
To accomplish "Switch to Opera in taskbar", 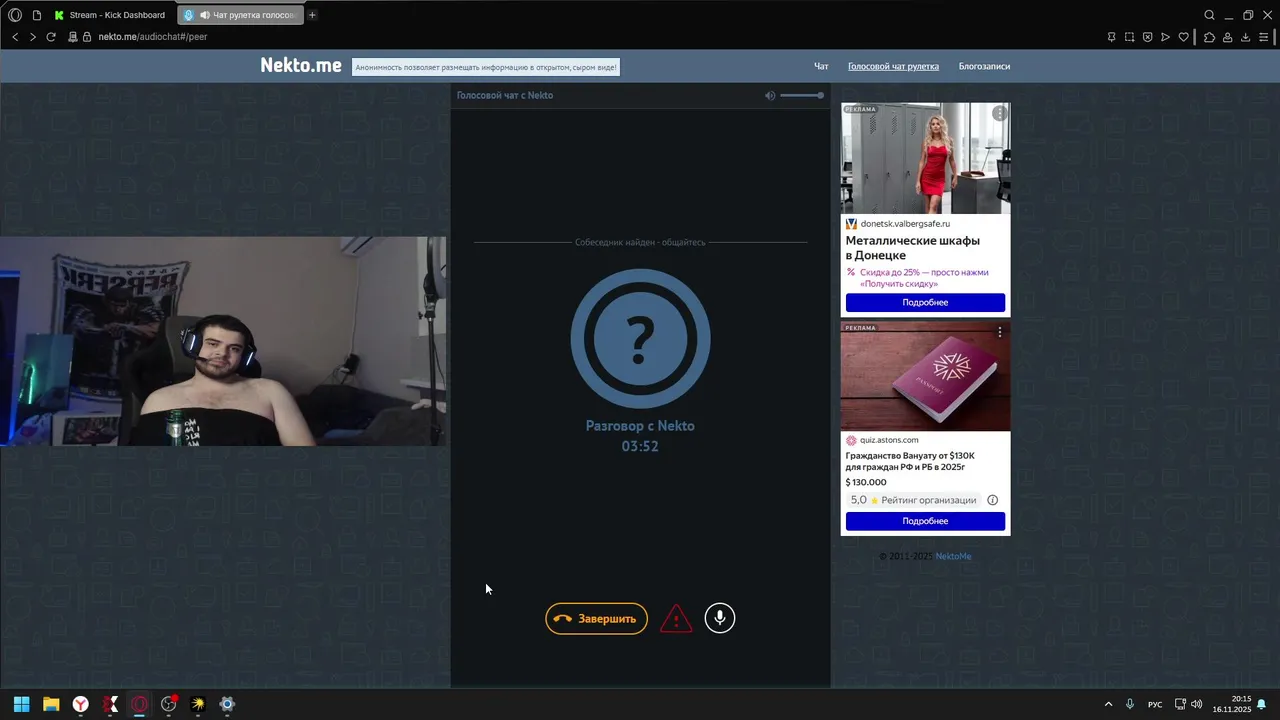I will click(139, 704).
